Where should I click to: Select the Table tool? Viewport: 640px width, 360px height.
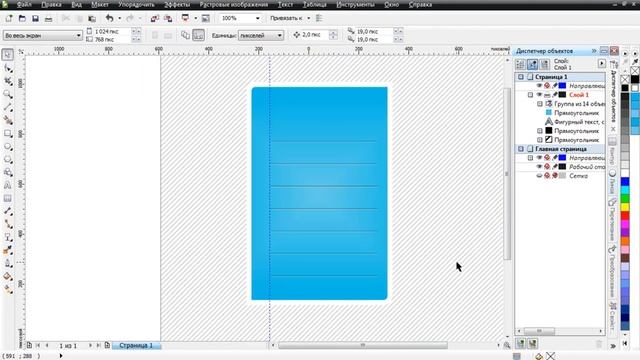point(8,198)
